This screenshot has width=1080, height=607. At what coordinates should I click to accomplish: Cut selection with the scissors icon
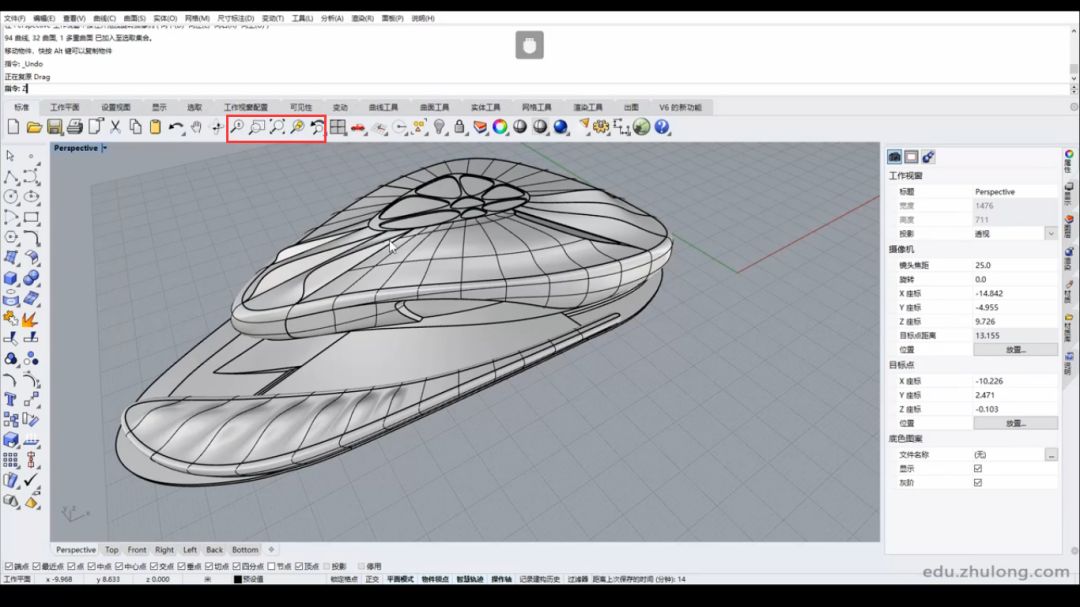click(x=115, y=127)
